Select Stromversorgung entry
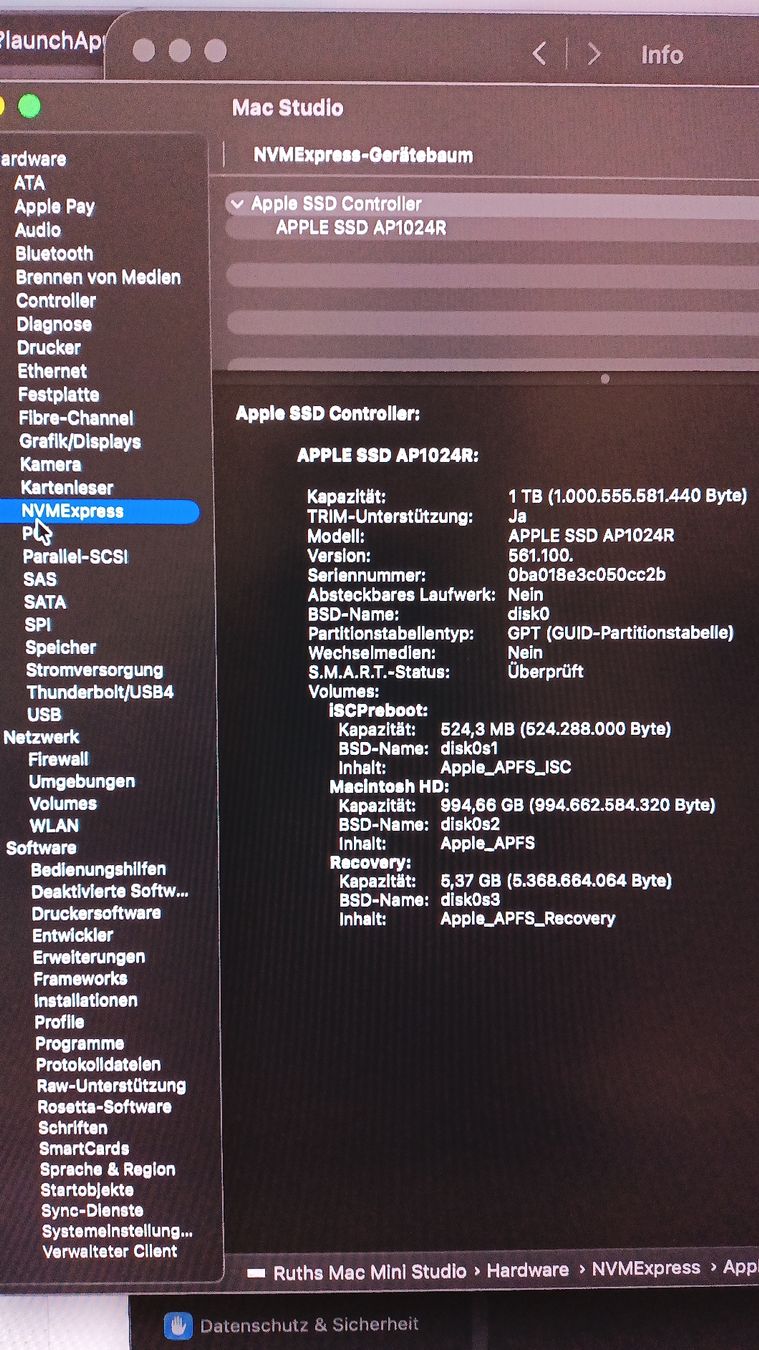 pos(94,670)
